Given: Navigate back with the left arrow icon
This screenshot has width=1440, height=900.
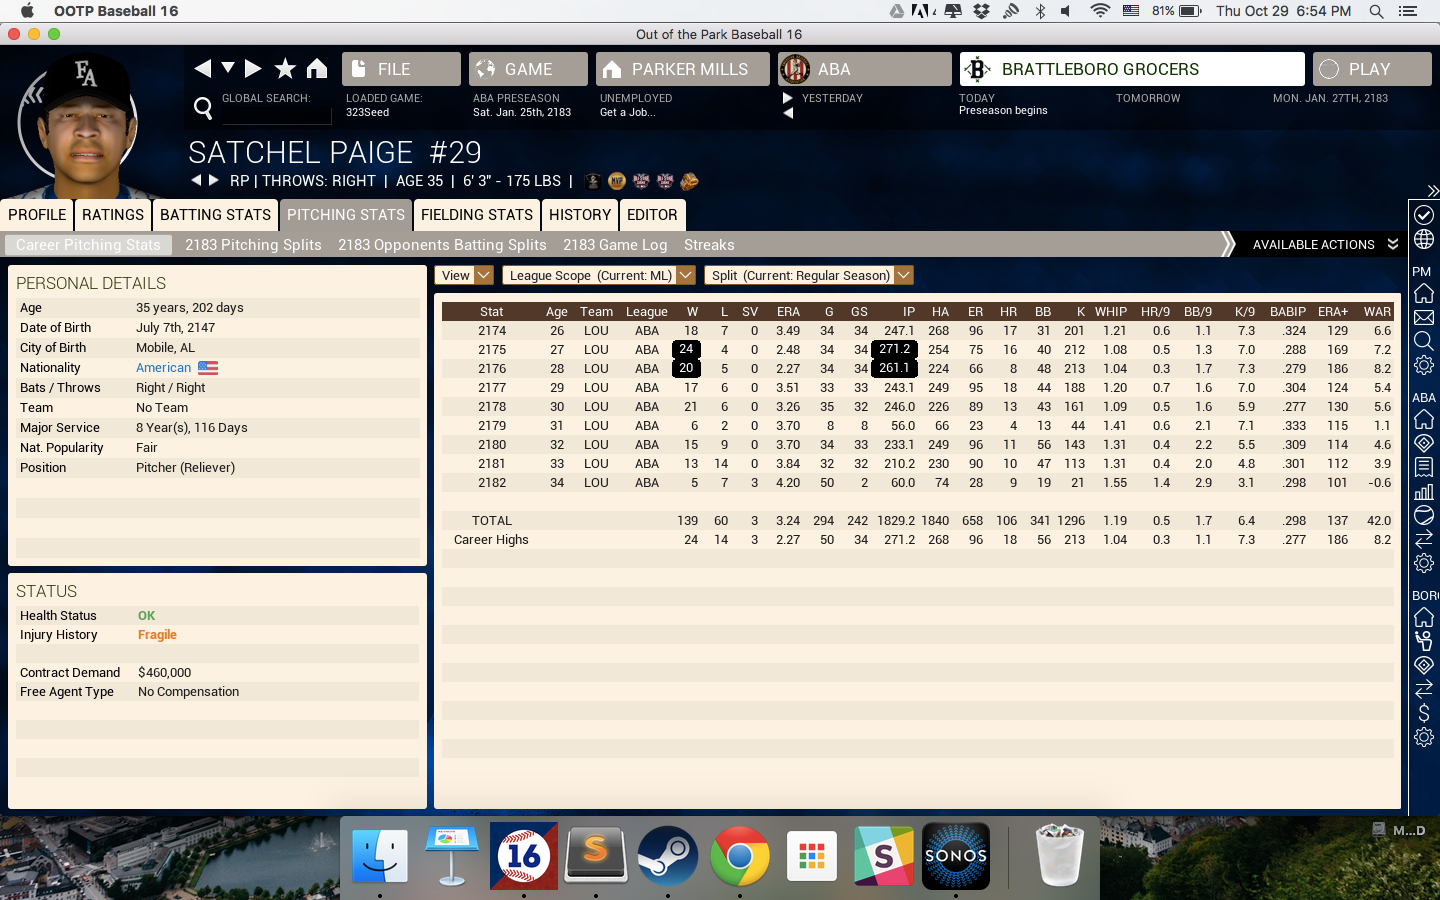Looking at the screenshot, I should pos(203,68).
